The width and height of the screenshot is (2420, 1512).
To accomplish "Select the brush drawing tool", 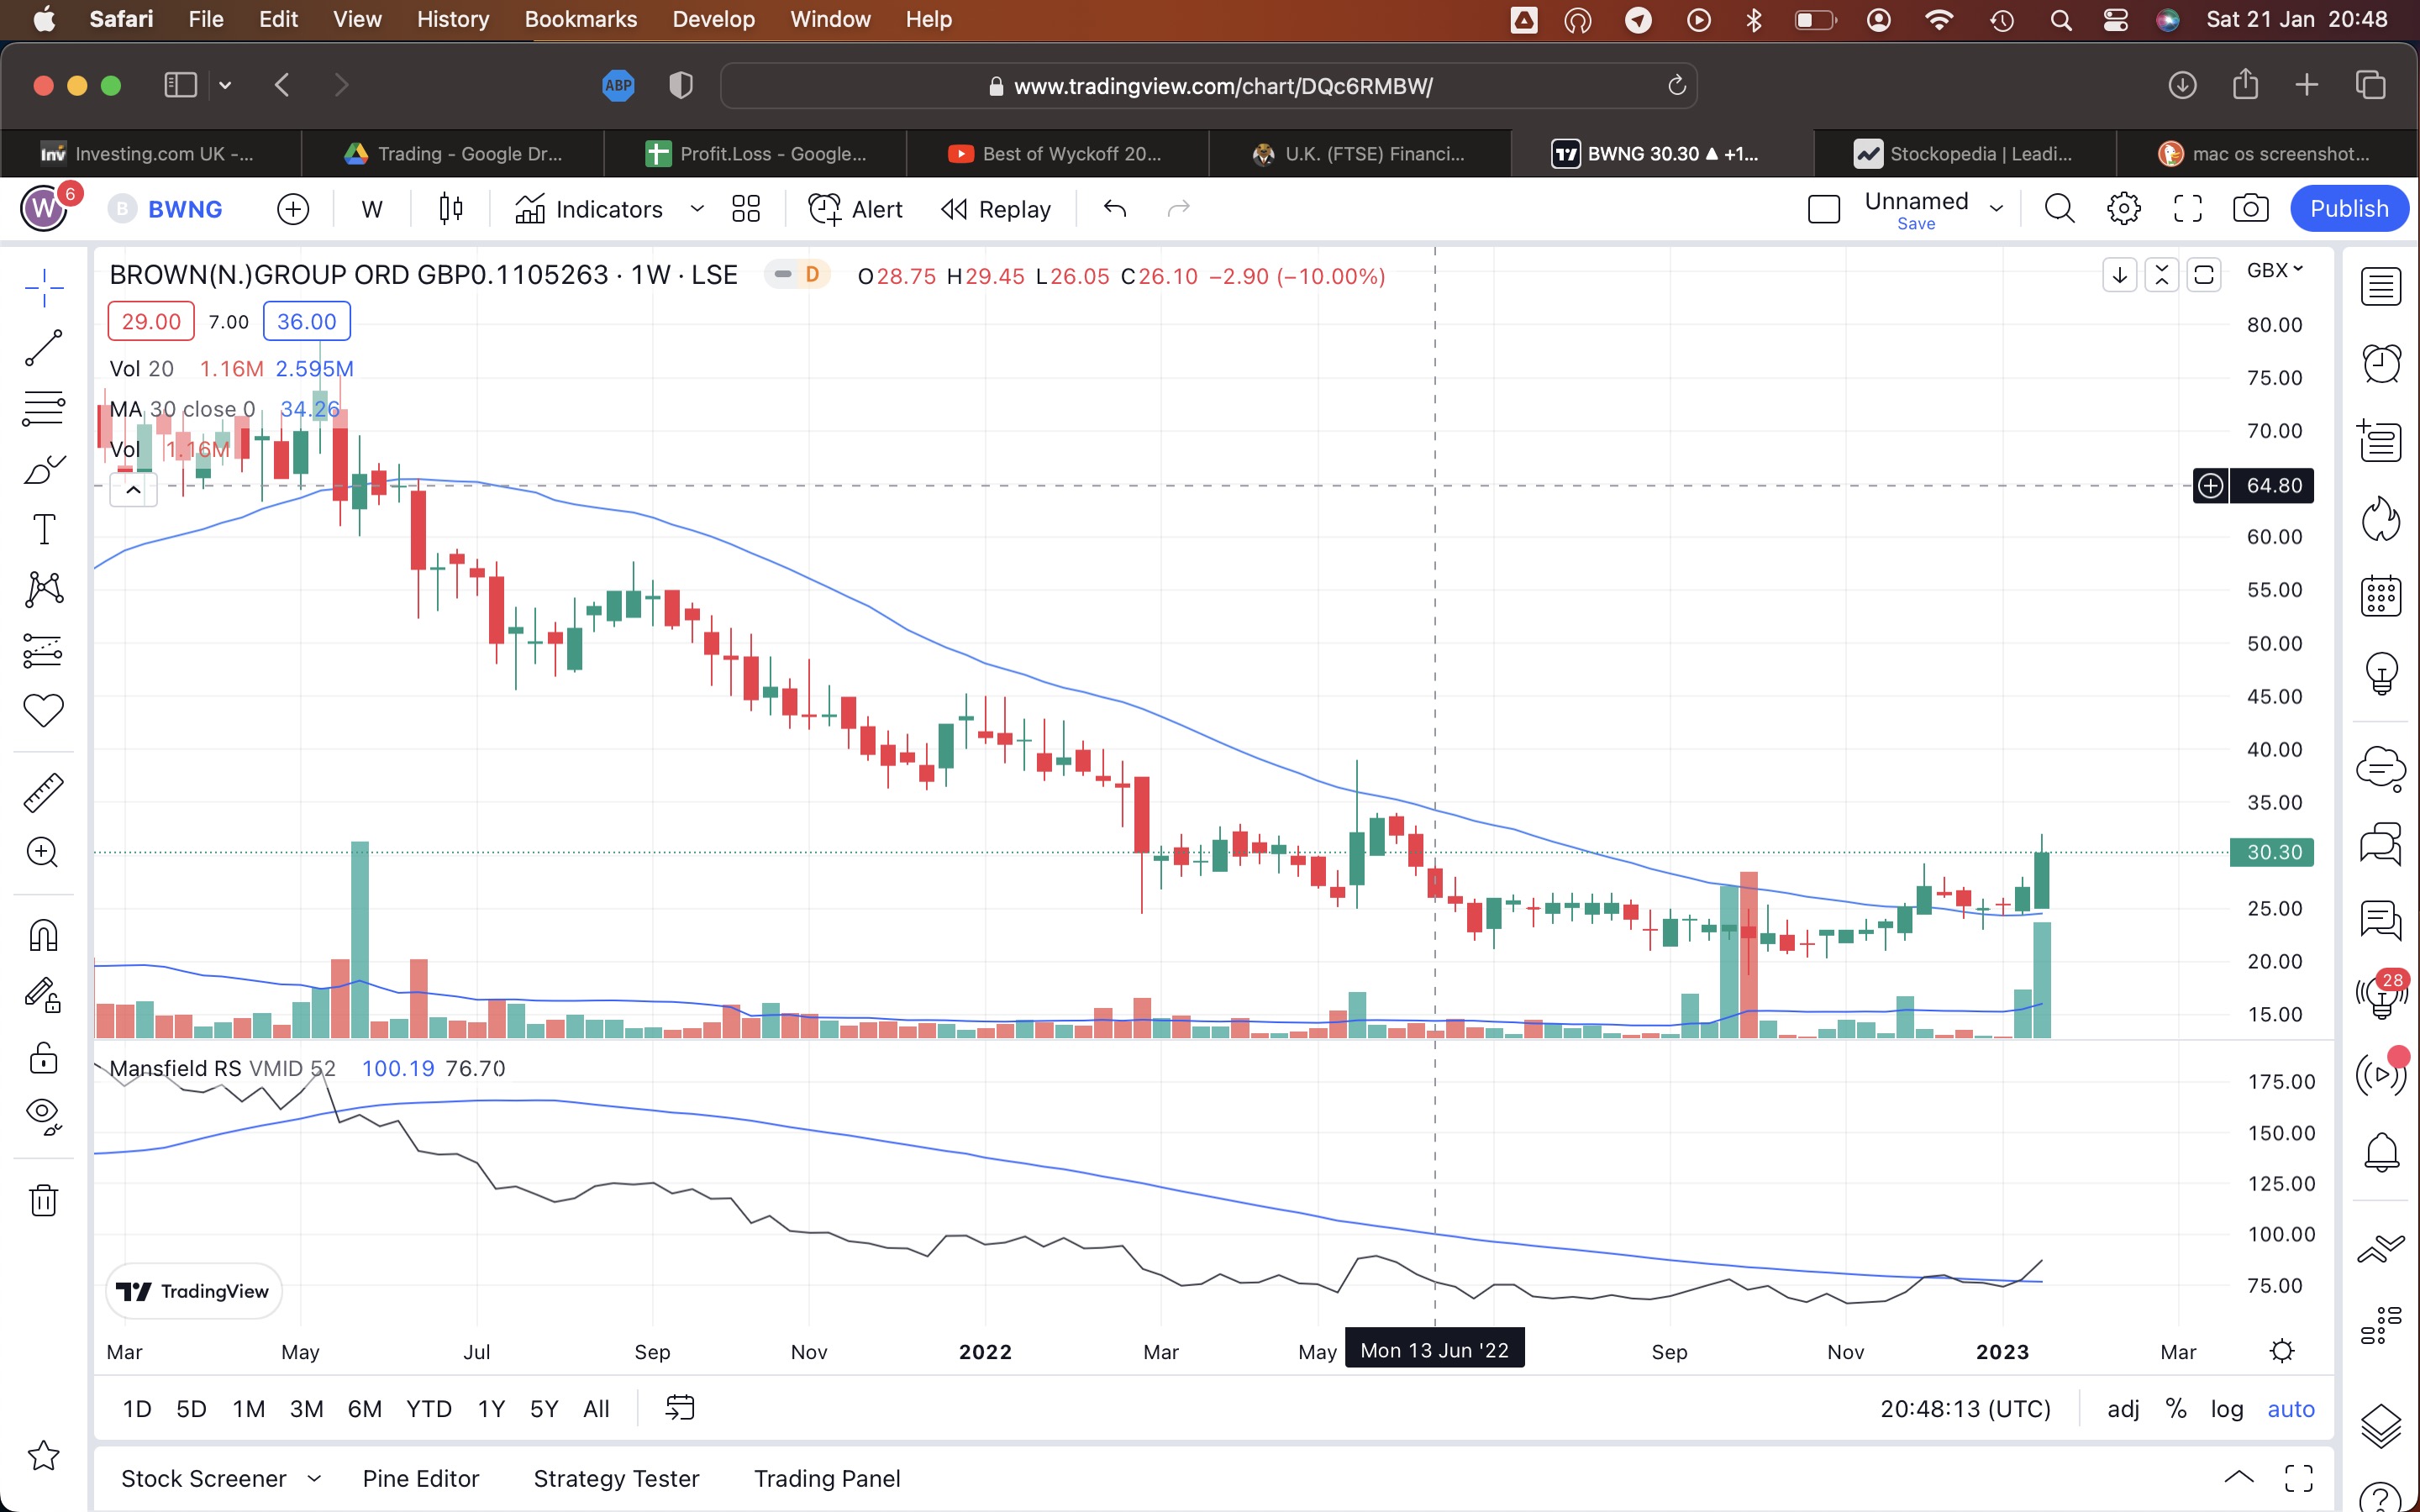I will coord(44,469).
